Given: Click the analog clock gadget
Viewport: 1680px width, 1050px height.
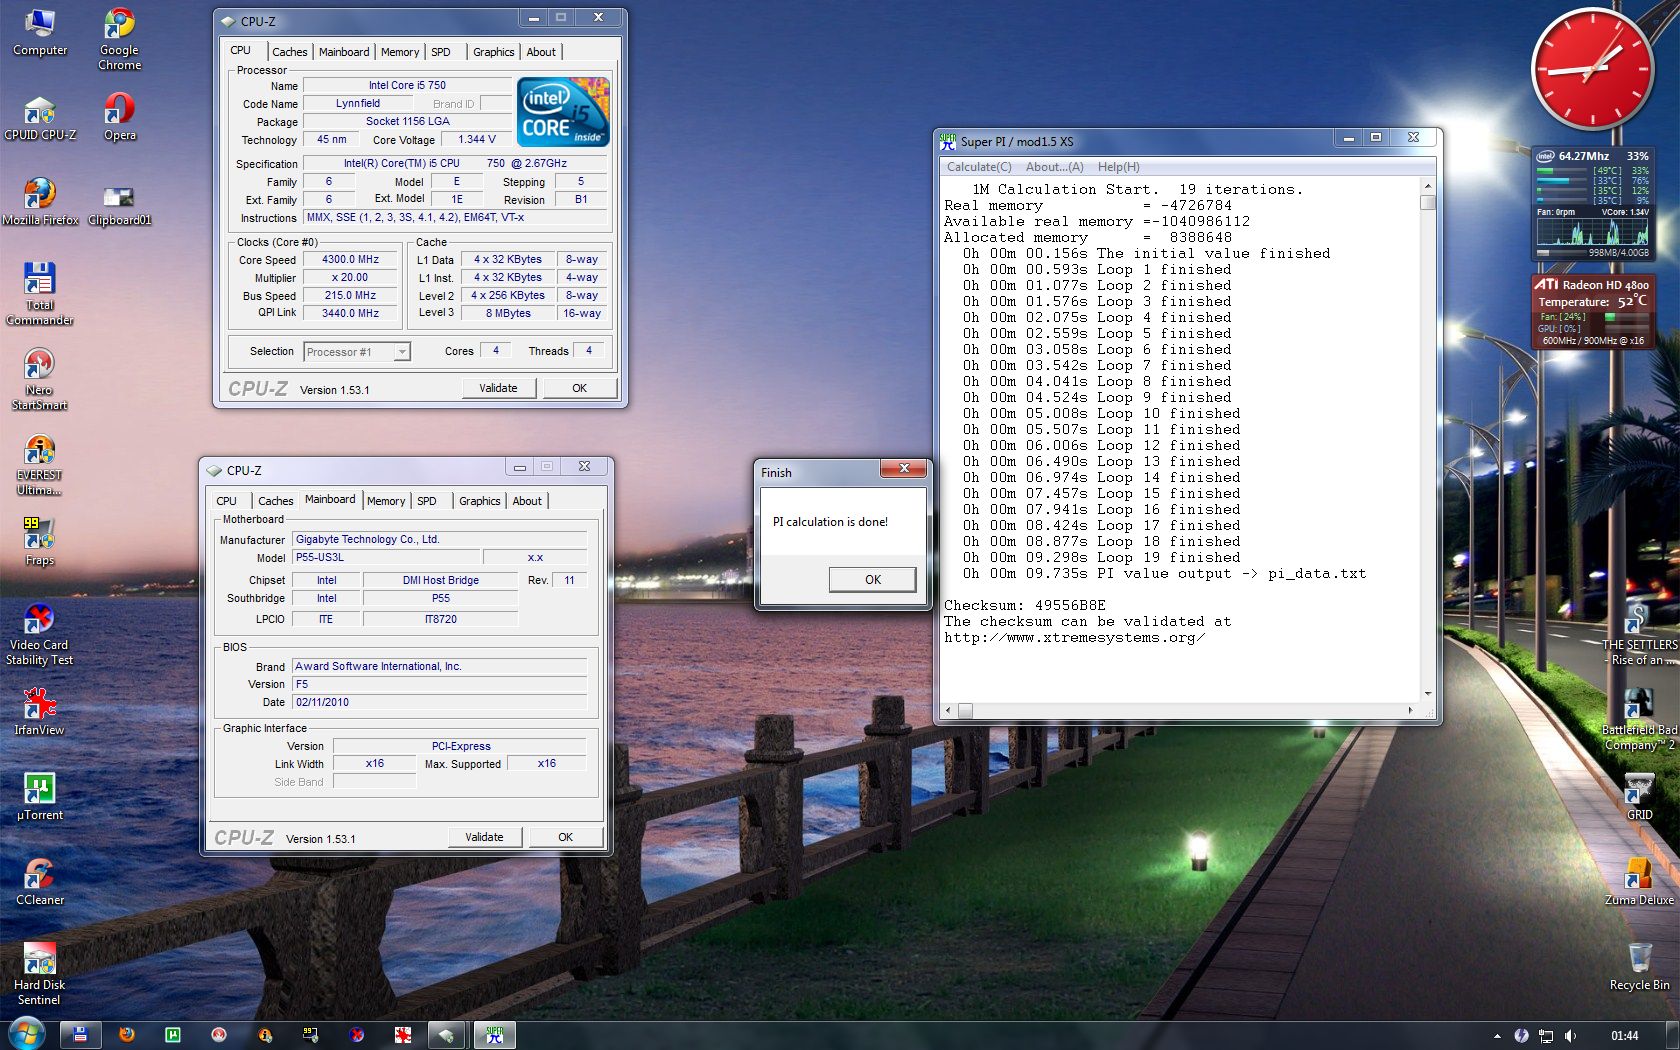Looking at the screenshot, I should click(x=1592, y=69).
